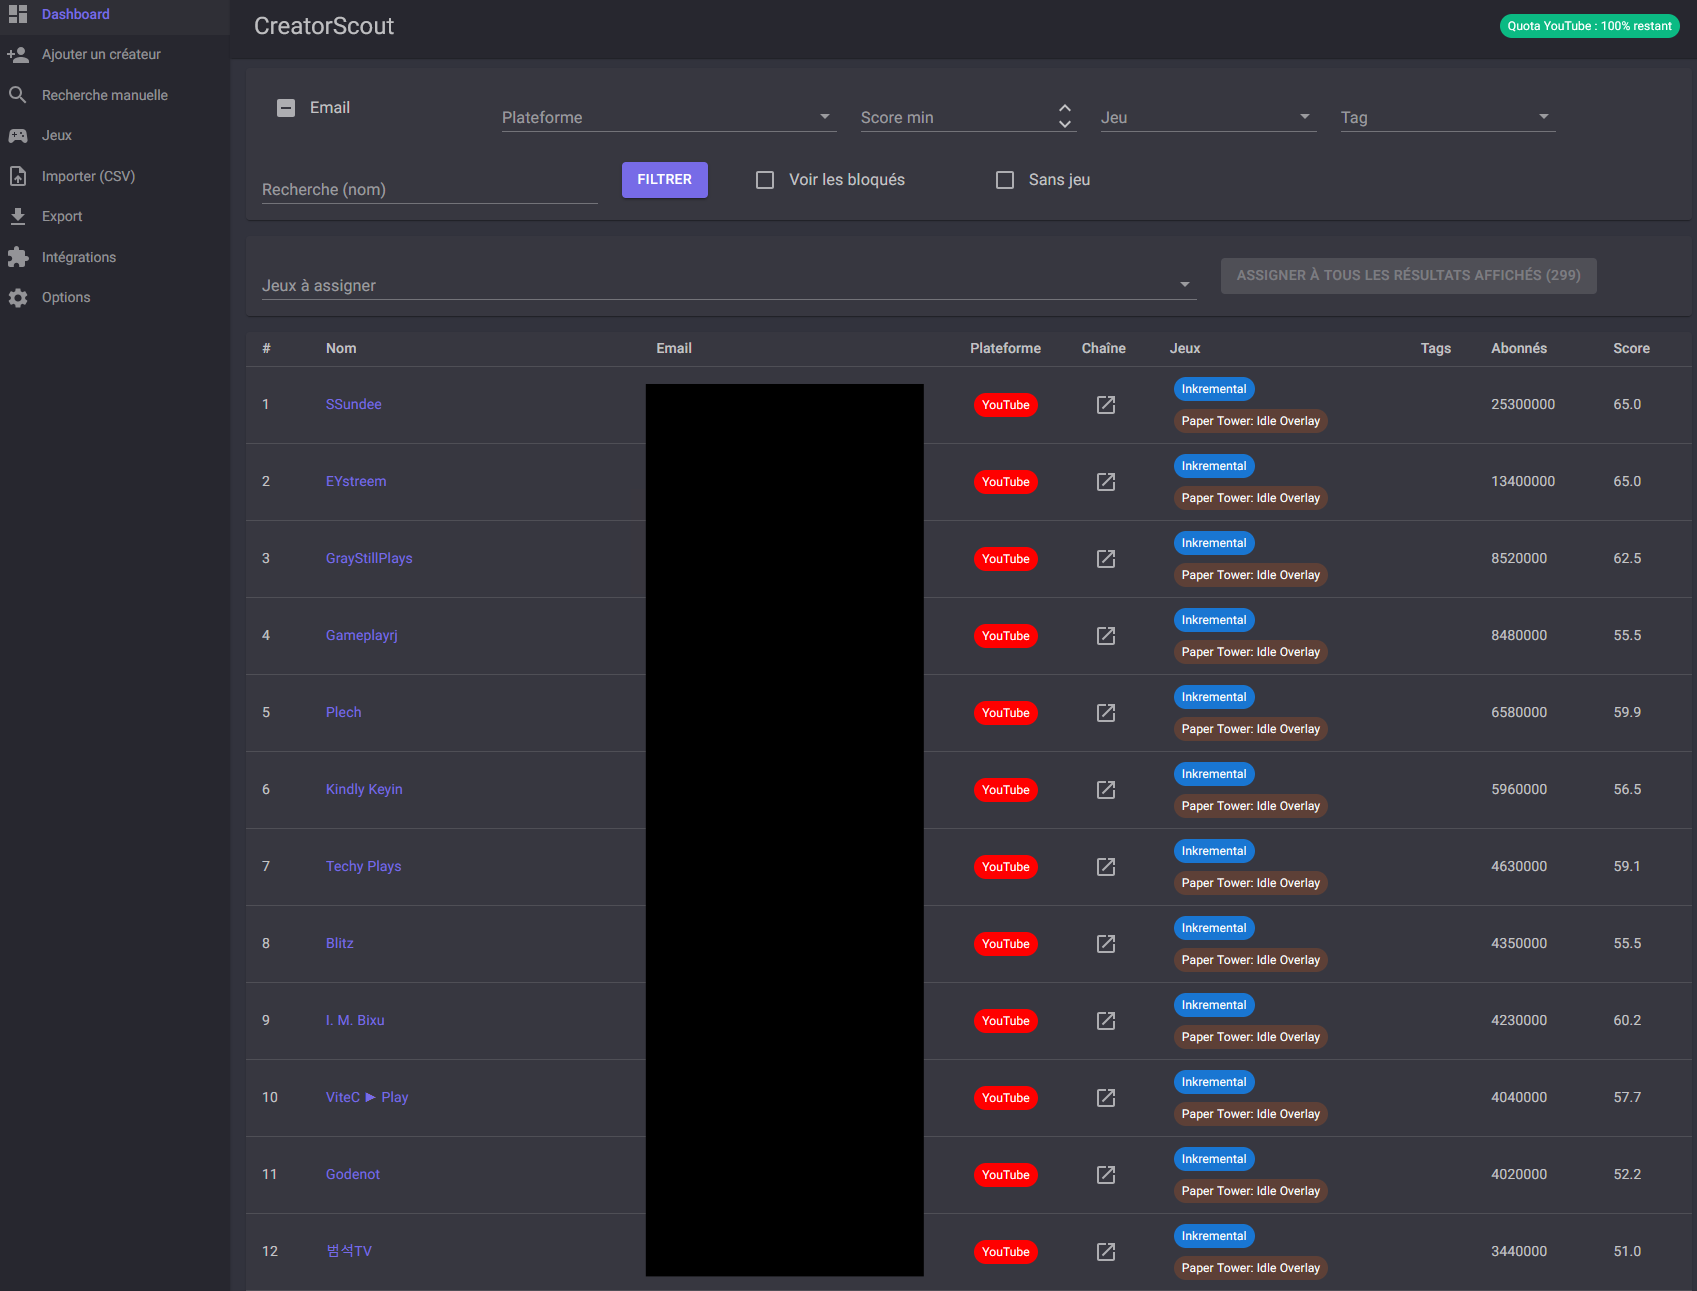Click the Intégrations puzzle icon
Viewport: 1697px width, 1291px height.
pyautogui.click(x=18, y=257)
